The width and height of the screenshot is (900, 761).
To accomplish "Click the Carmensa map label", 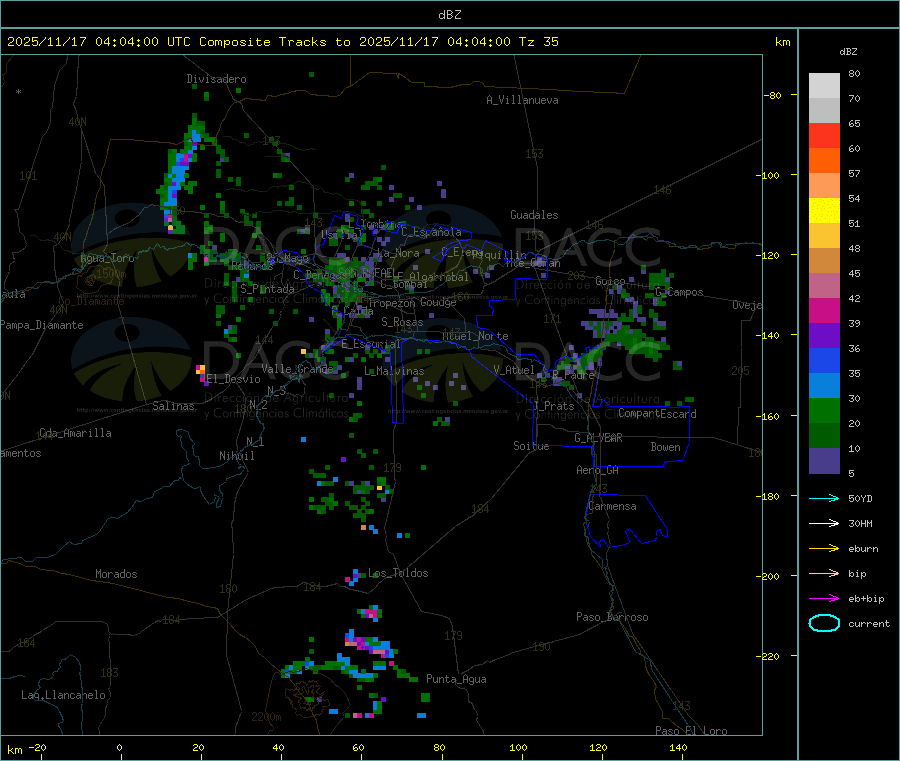I will point(612,506).
